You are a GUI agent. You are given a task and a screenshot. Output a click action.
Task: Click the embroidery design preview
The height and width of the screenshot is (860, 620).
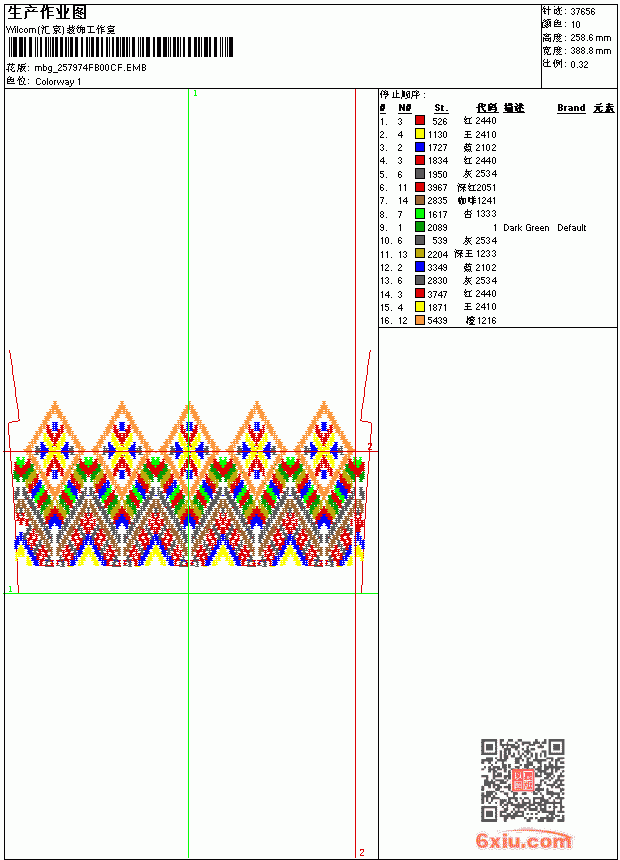tap(189, 484)
